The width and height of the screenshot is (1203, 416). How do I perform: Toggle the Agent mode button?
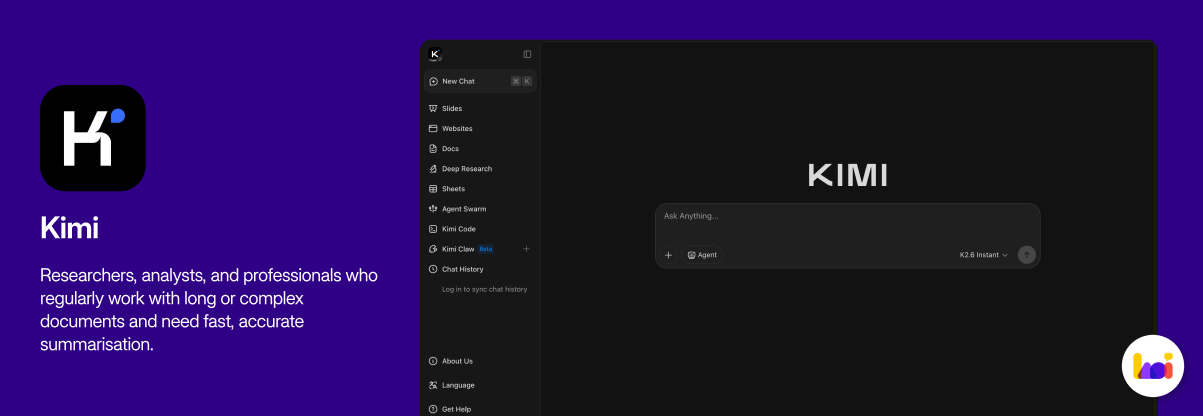[x=702, y=255]
